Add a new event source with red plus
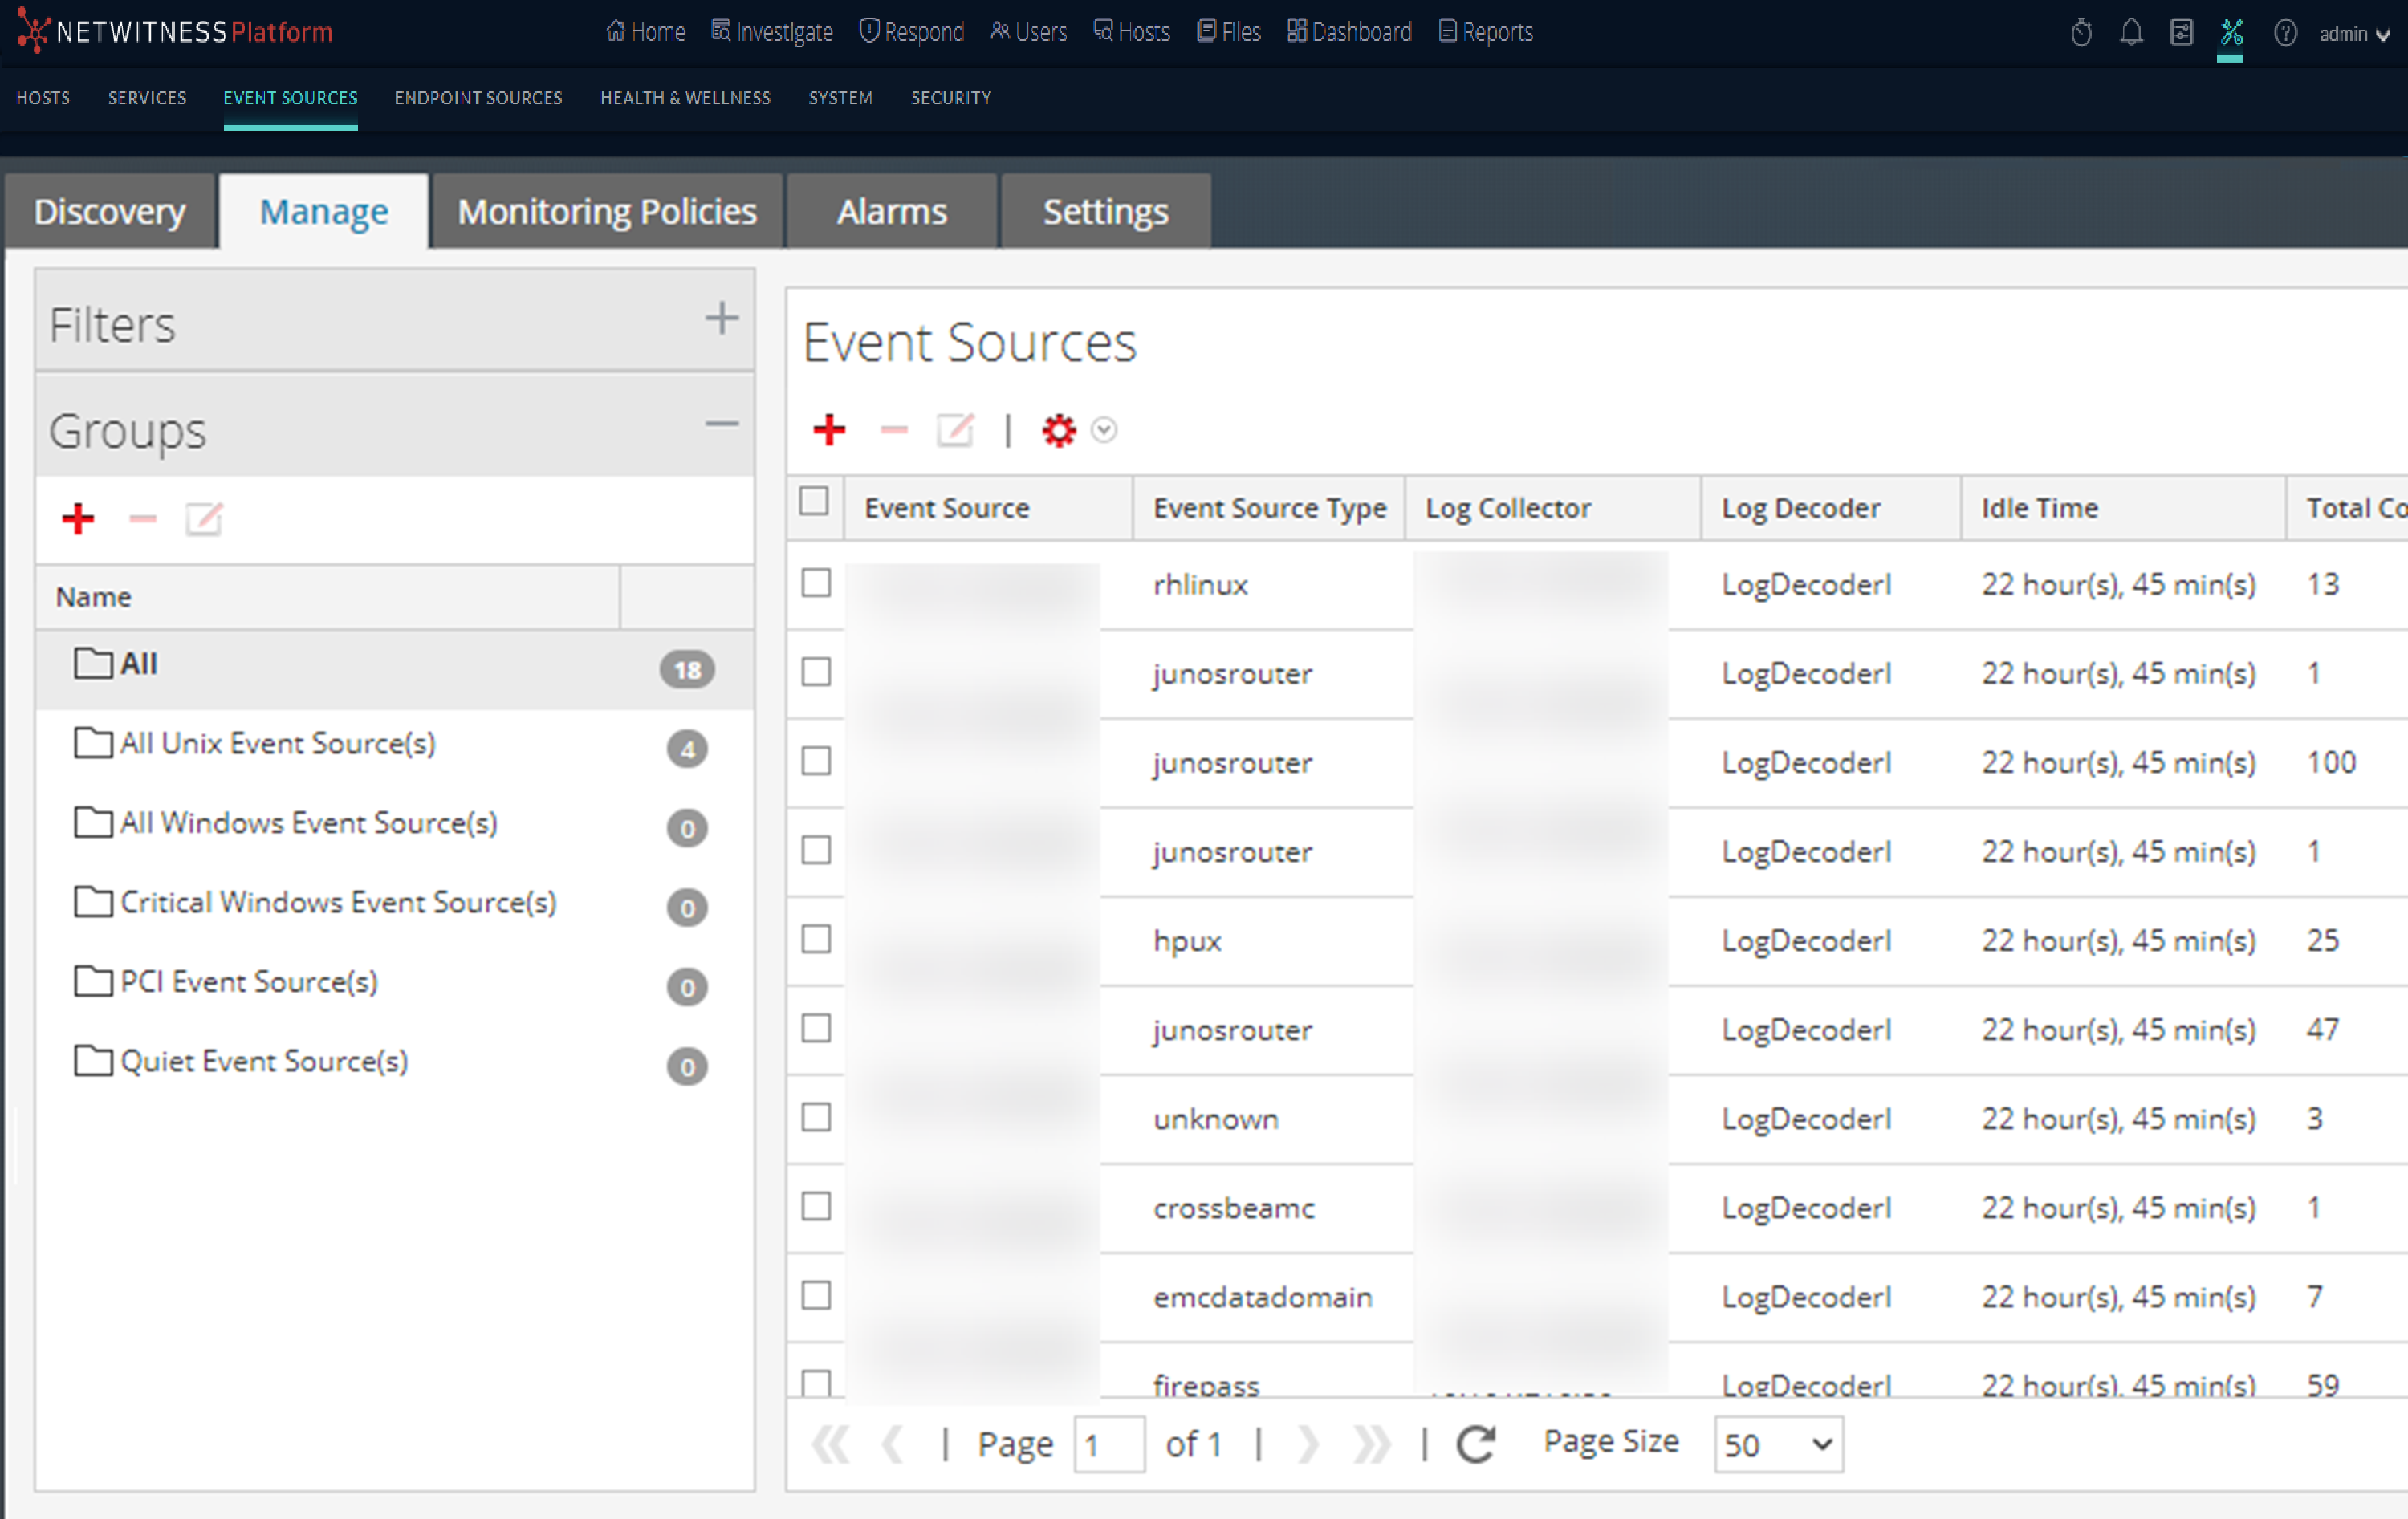Viewport: 2408px width, 1519px height. [x=829, y=430]
